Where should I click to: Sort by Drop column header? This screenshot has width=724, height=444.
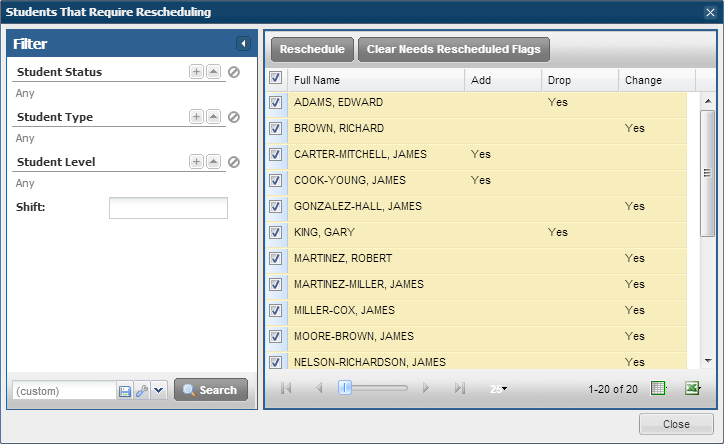580,80
